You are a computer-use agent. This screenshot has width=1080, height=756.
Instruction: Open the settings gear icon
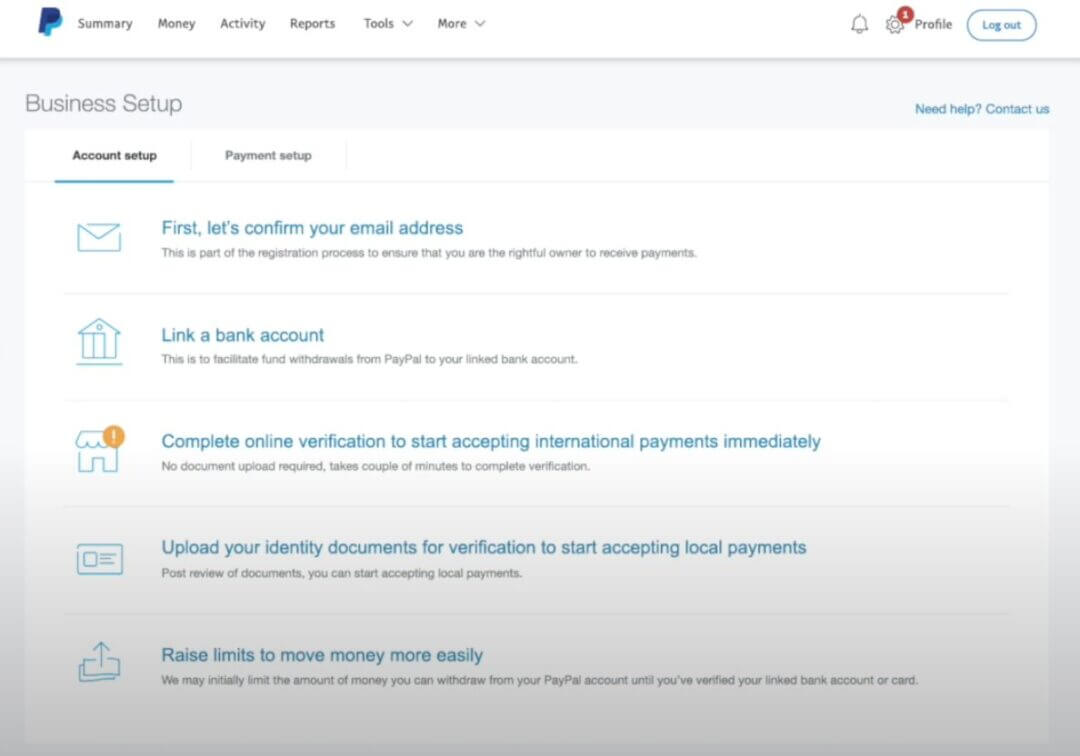(894, 25)
